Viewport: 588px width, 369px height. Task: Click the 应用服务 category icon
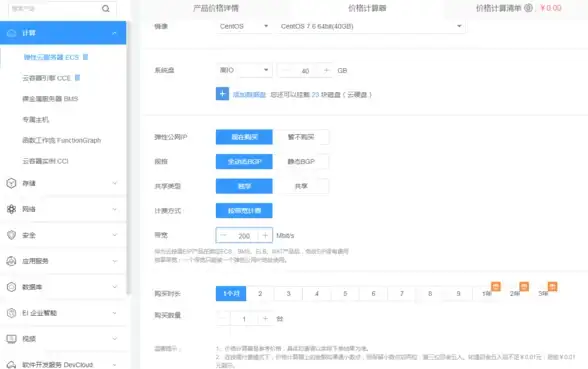[x=12, y=261]
